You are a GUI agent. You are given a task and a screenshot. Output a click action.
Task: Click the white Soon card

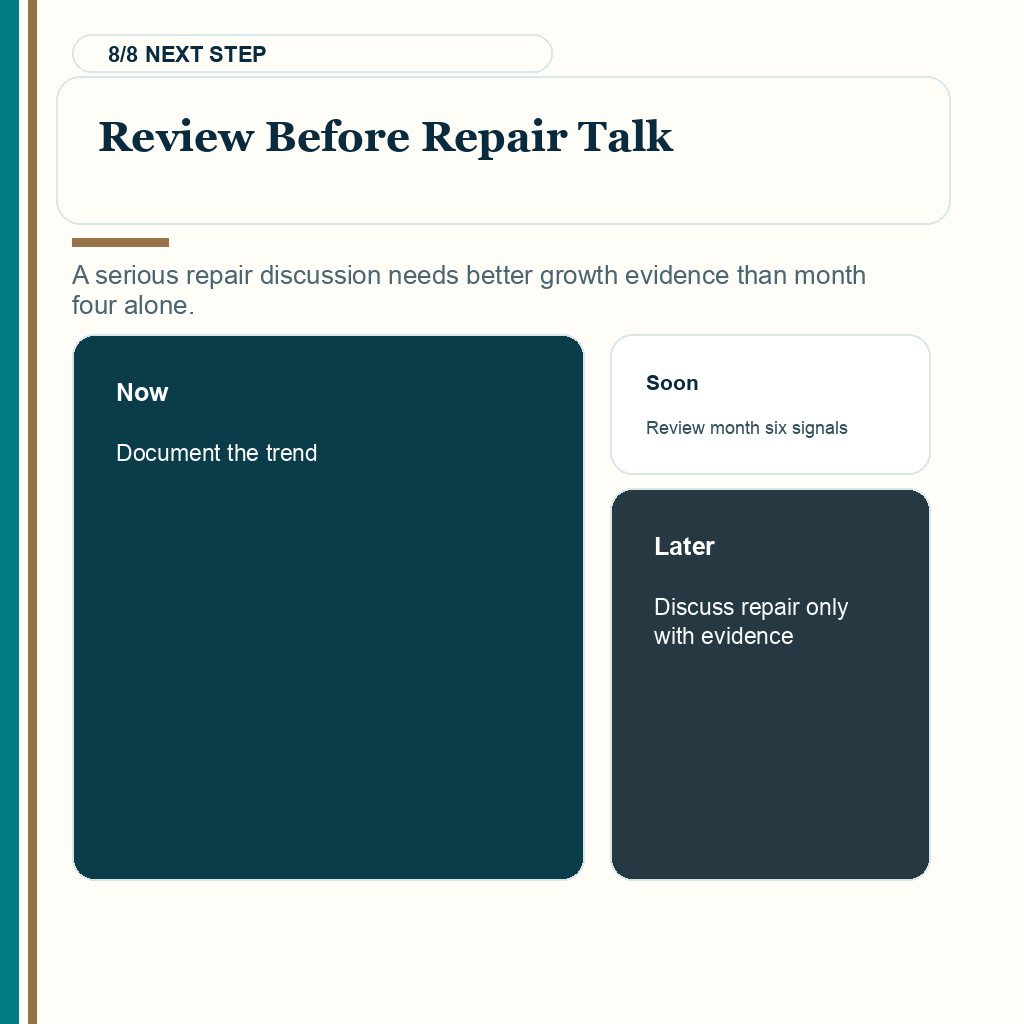pyautogui.click(x=771, y=404)
